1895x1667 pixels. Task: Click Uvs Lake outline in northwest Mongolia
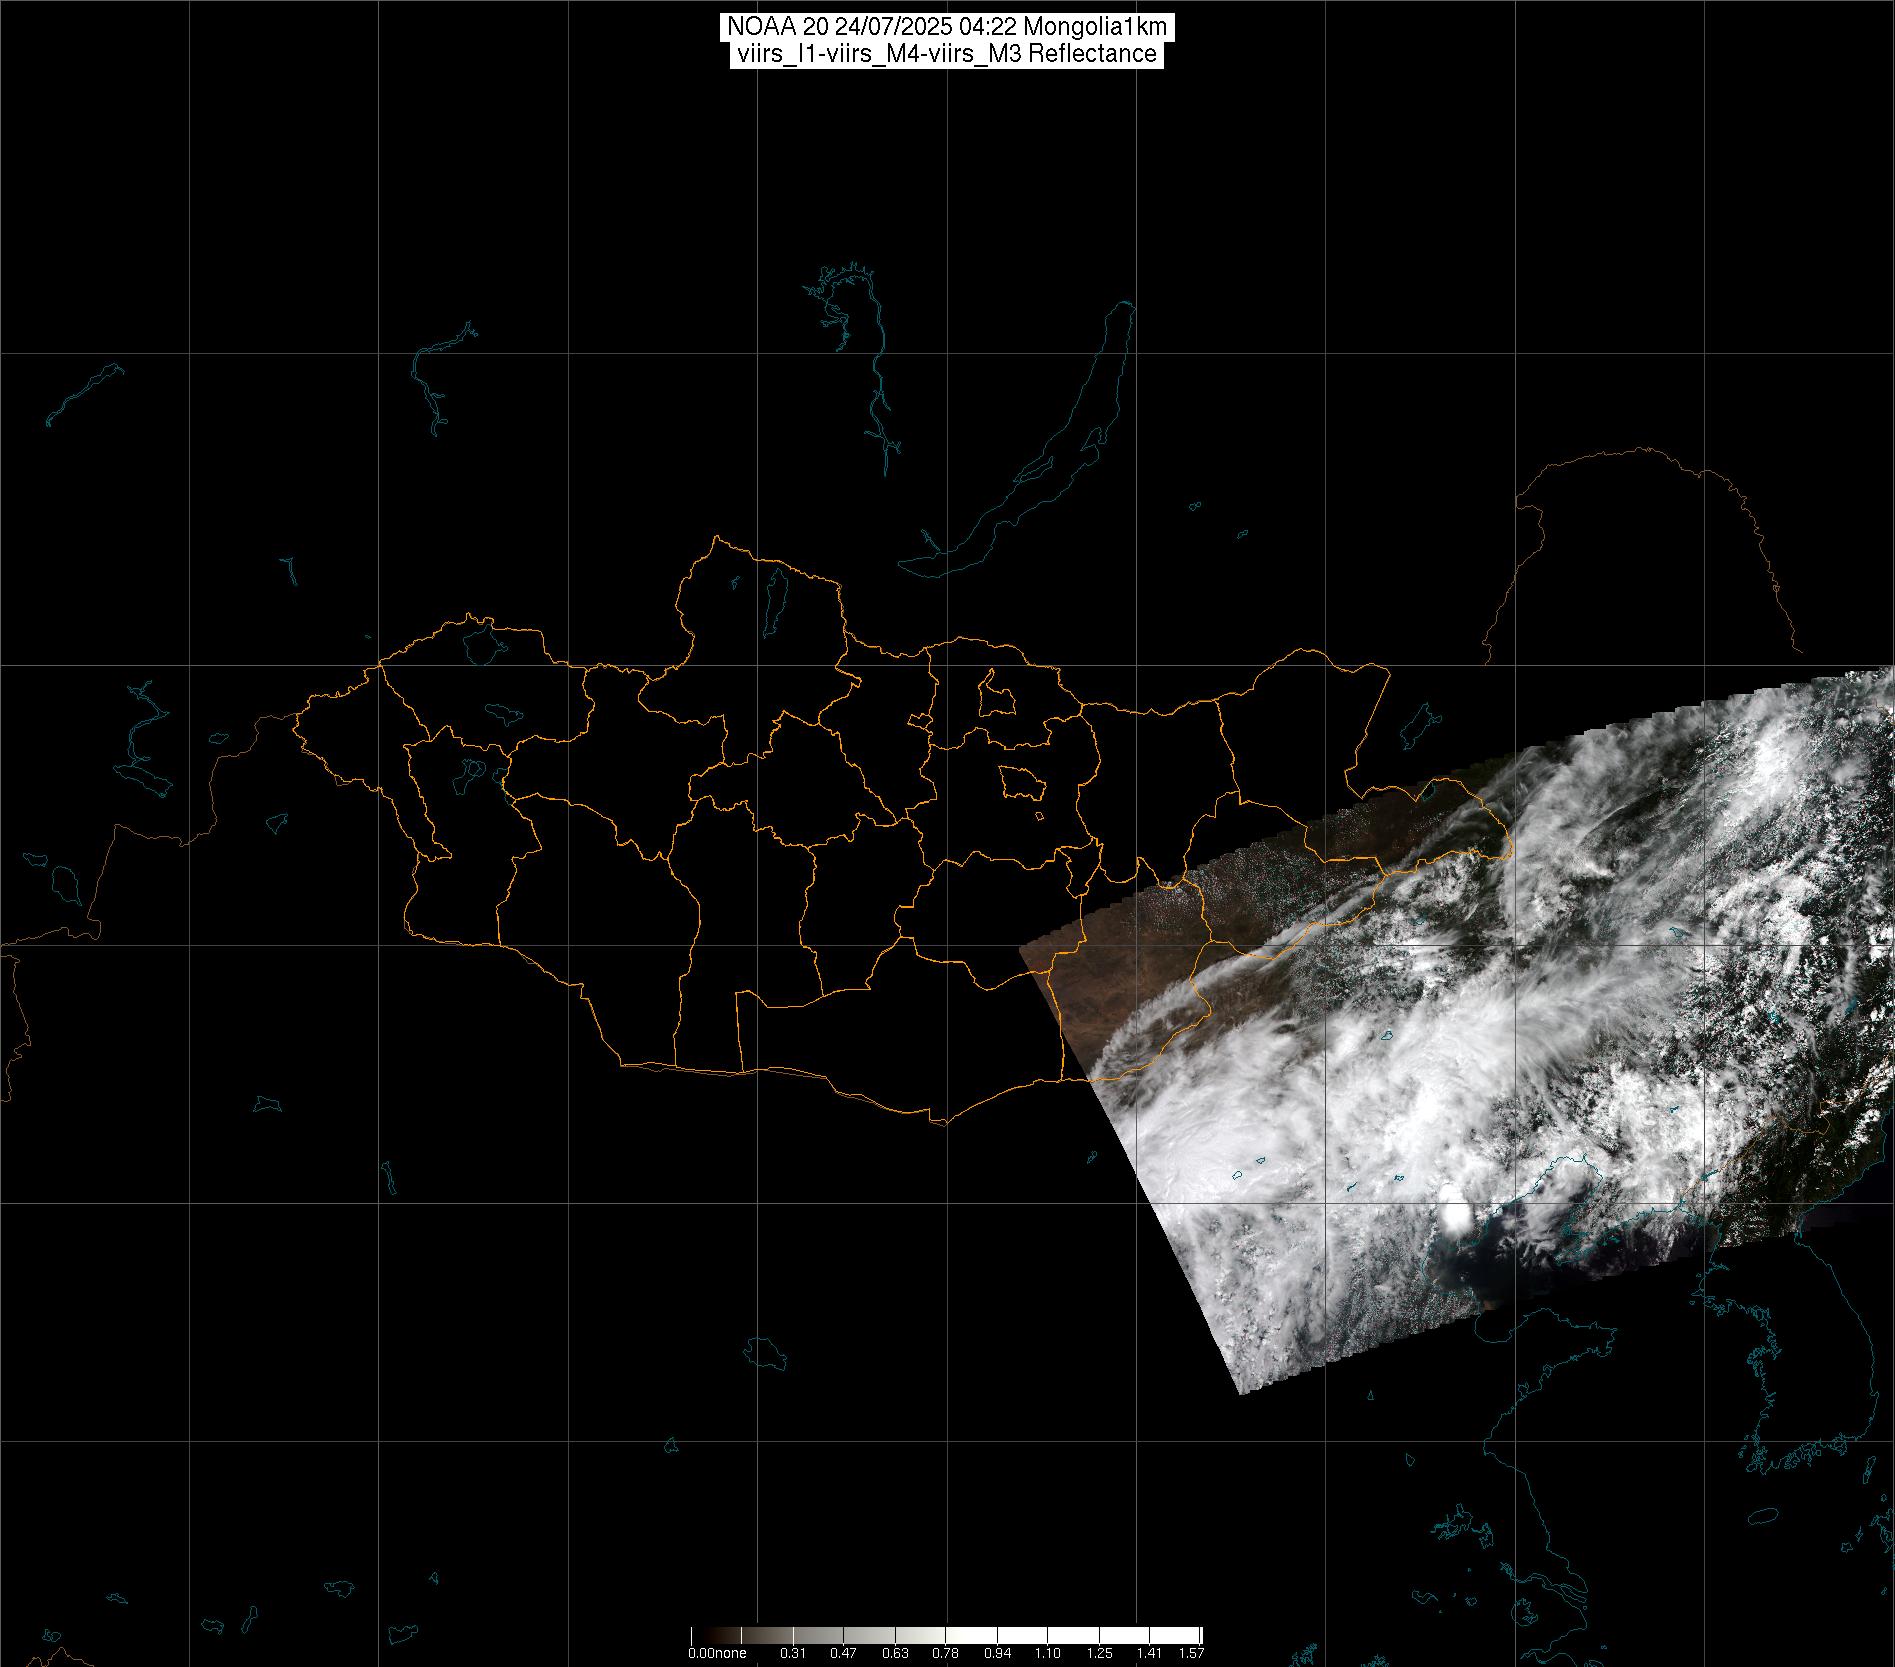[x=481, y=643]
